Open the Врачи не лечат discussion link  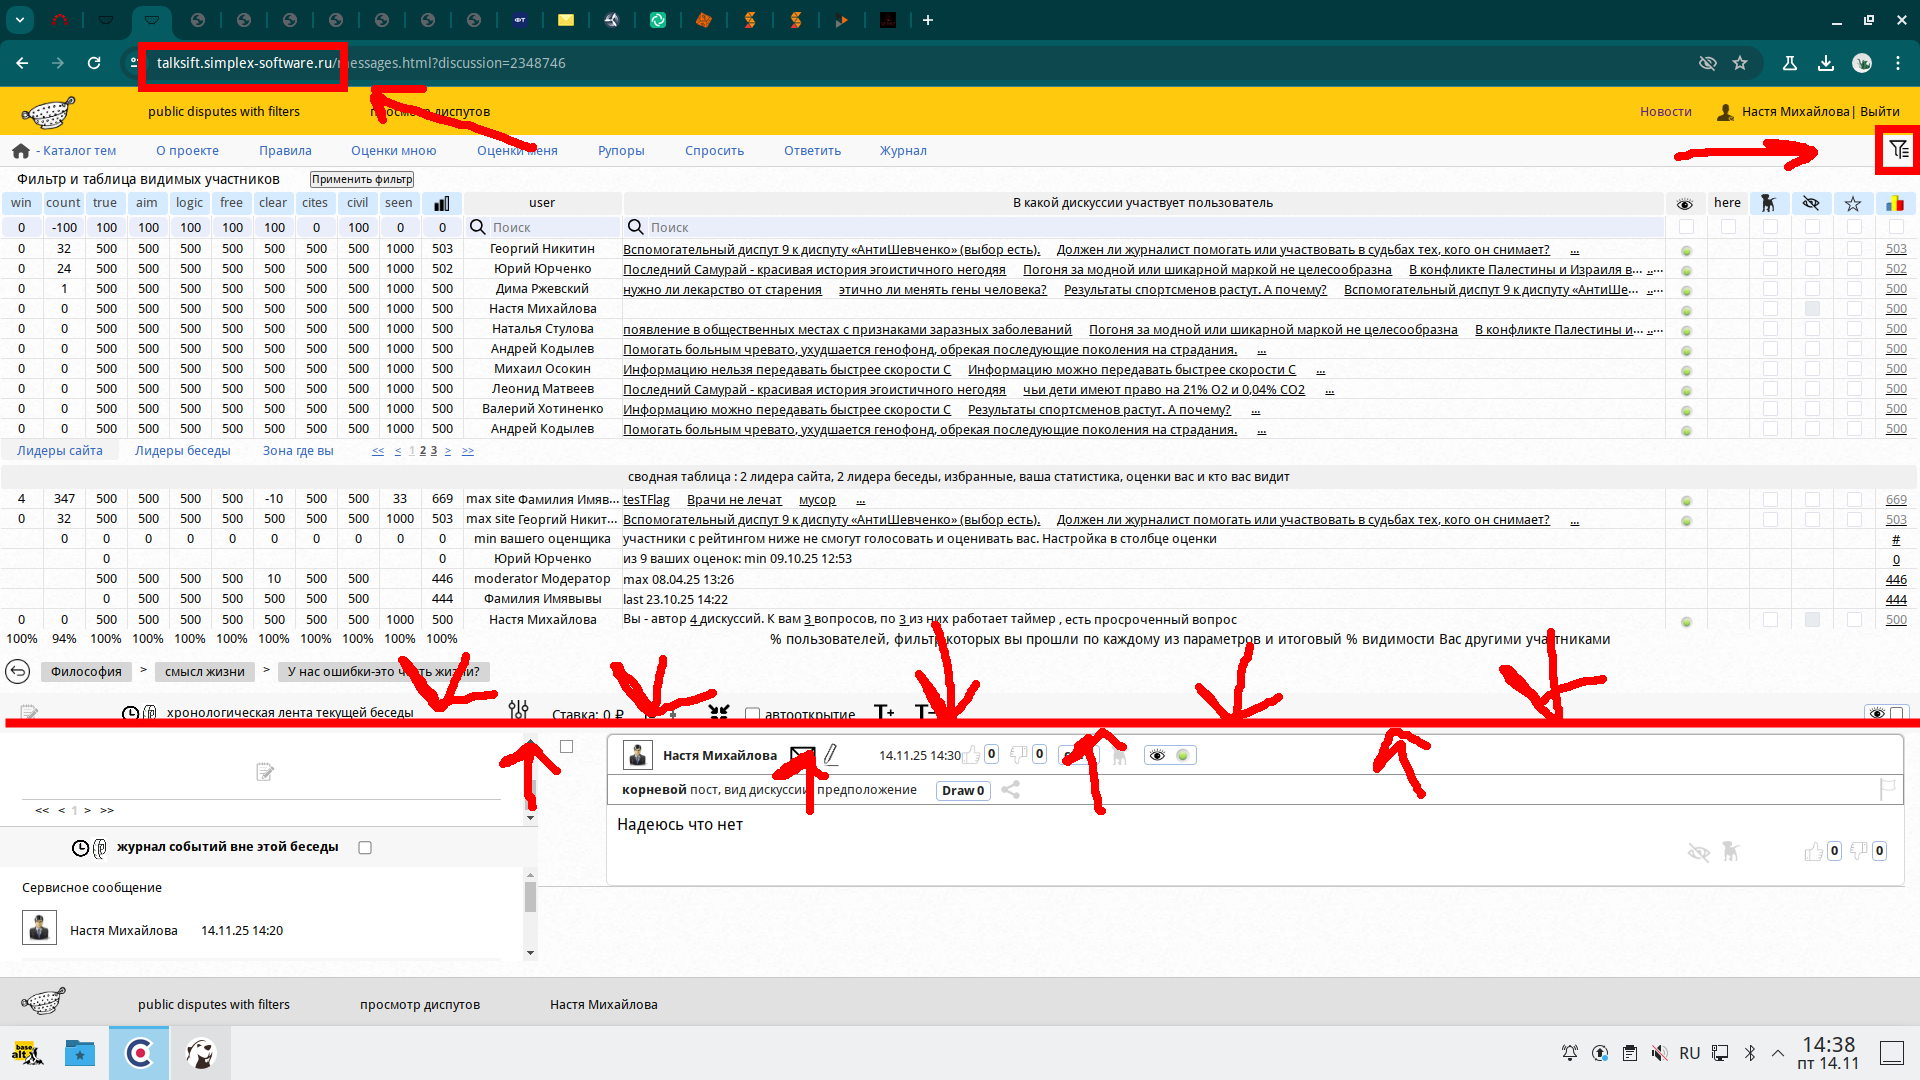click(x=734, y=499)
